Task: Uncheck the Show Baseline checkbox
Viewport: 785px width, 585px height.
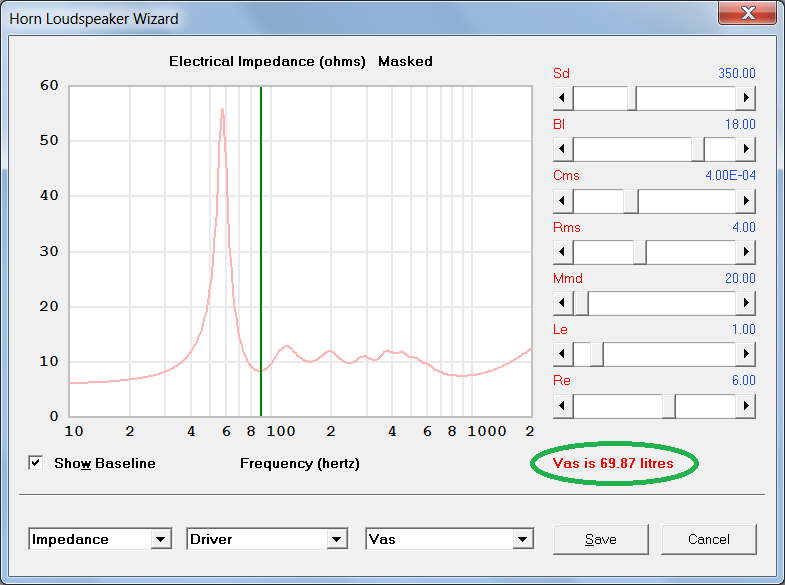Action: pos(36,463)
